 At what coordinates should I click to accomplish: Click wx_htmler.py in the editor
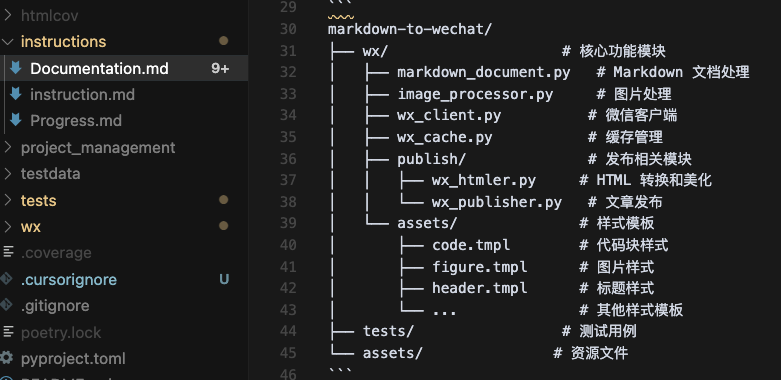pos(484,180)
